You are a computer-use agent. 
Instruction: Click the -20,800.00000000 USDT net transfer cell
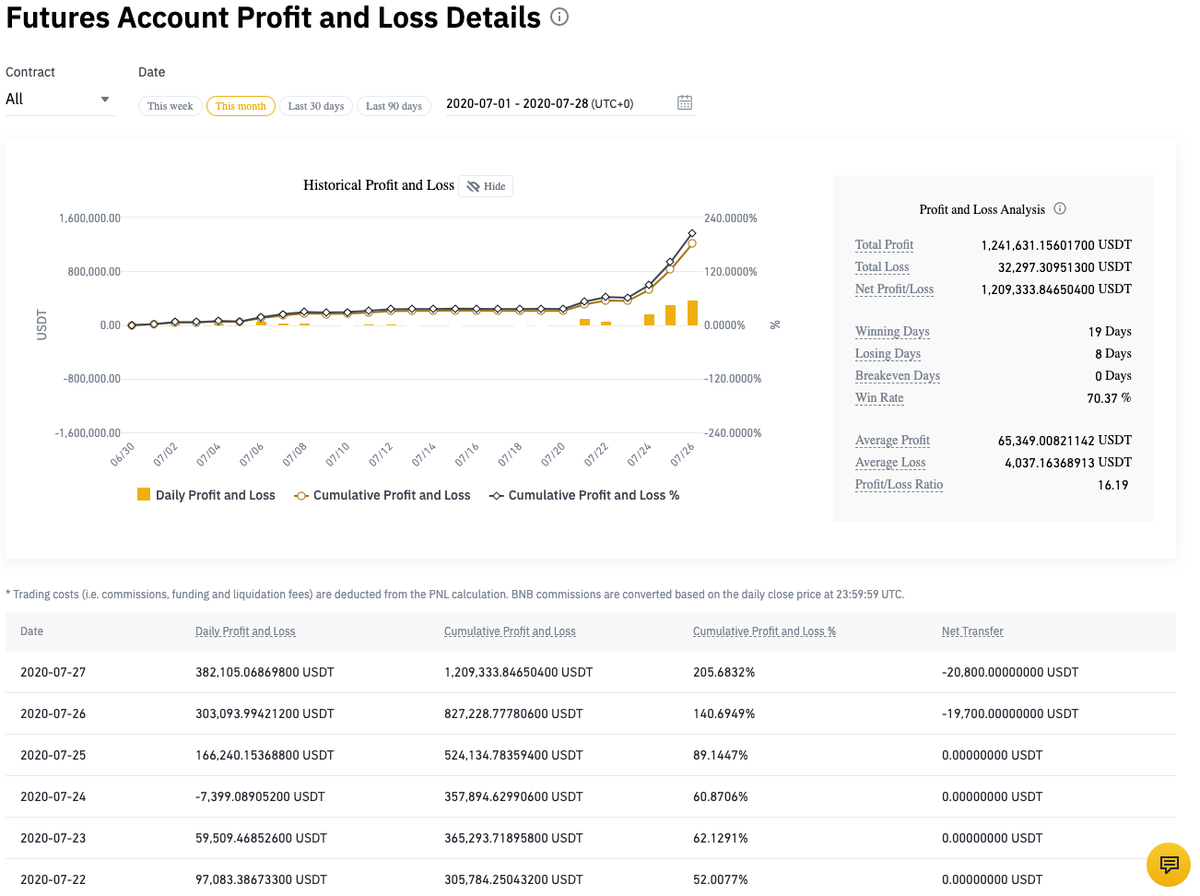(x=1010, y=672)
